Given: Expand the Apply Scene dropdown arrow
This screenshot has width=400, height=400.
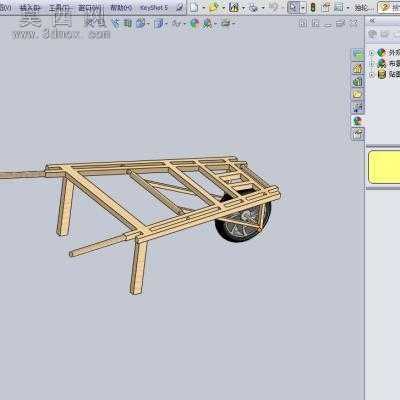Looking at the screenshot, I should point(216,24).
